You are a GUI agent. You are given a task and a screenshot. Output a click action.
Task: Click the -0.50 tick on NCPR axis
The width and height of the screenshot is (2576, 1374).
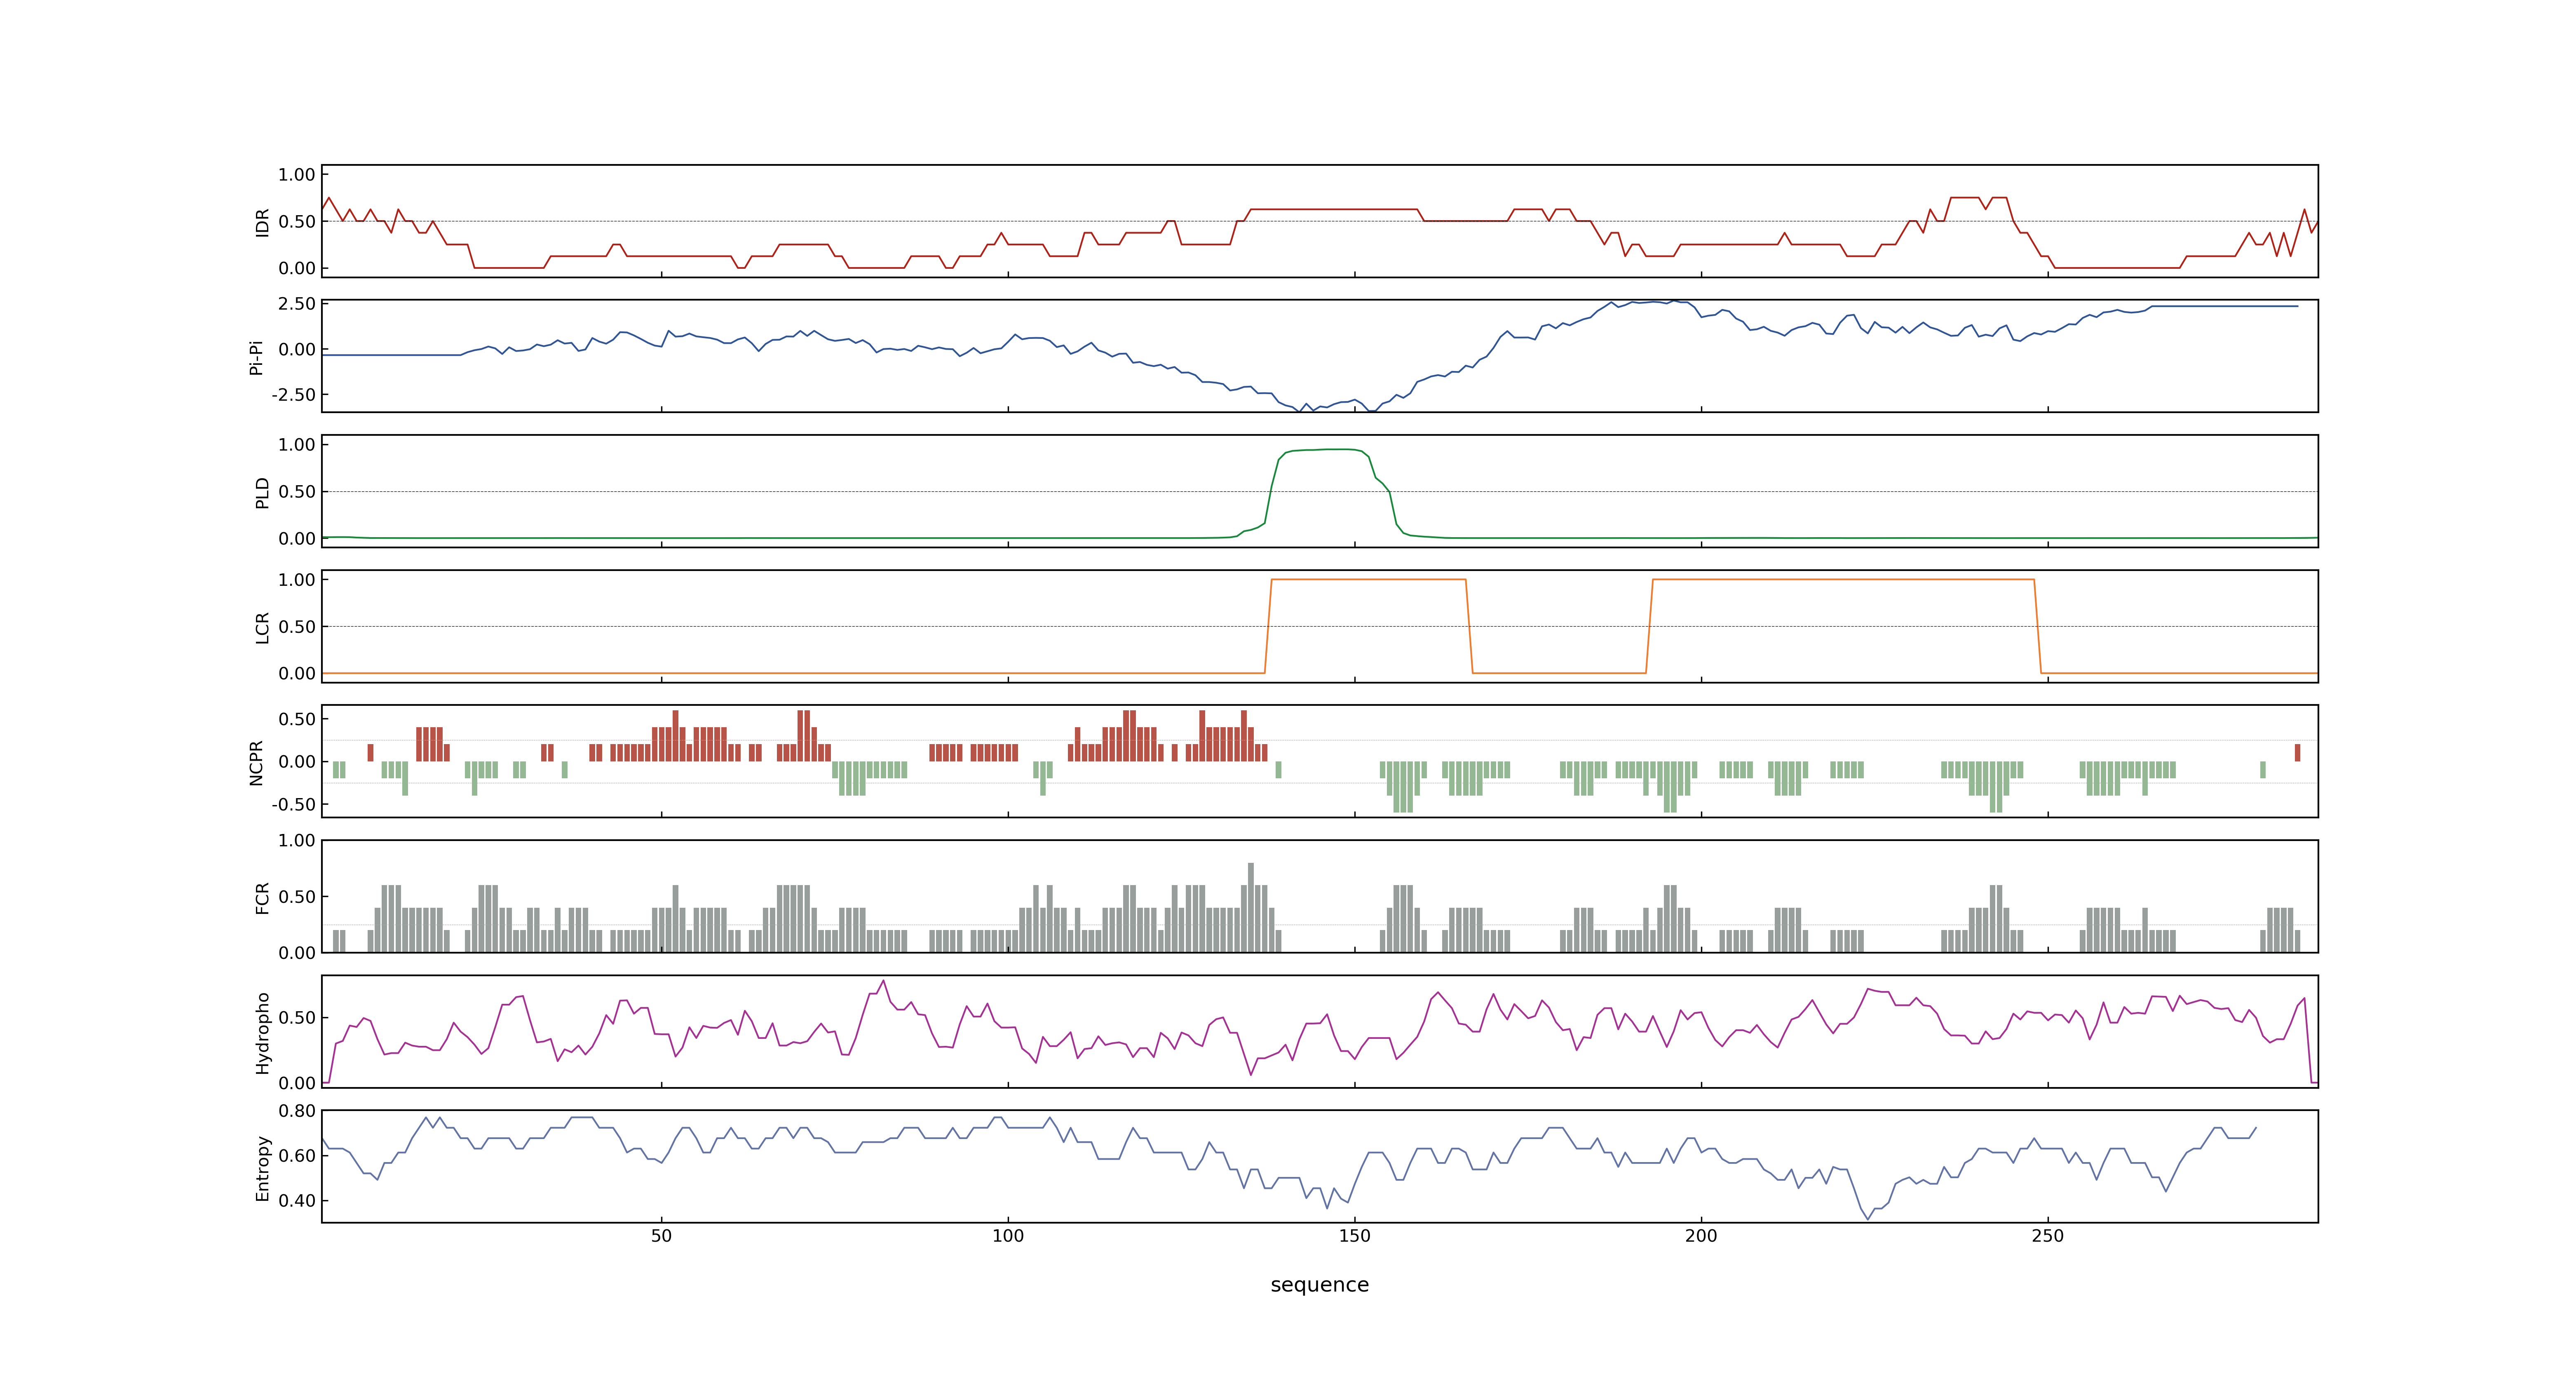pyautogui.click(x=293, y=804)
